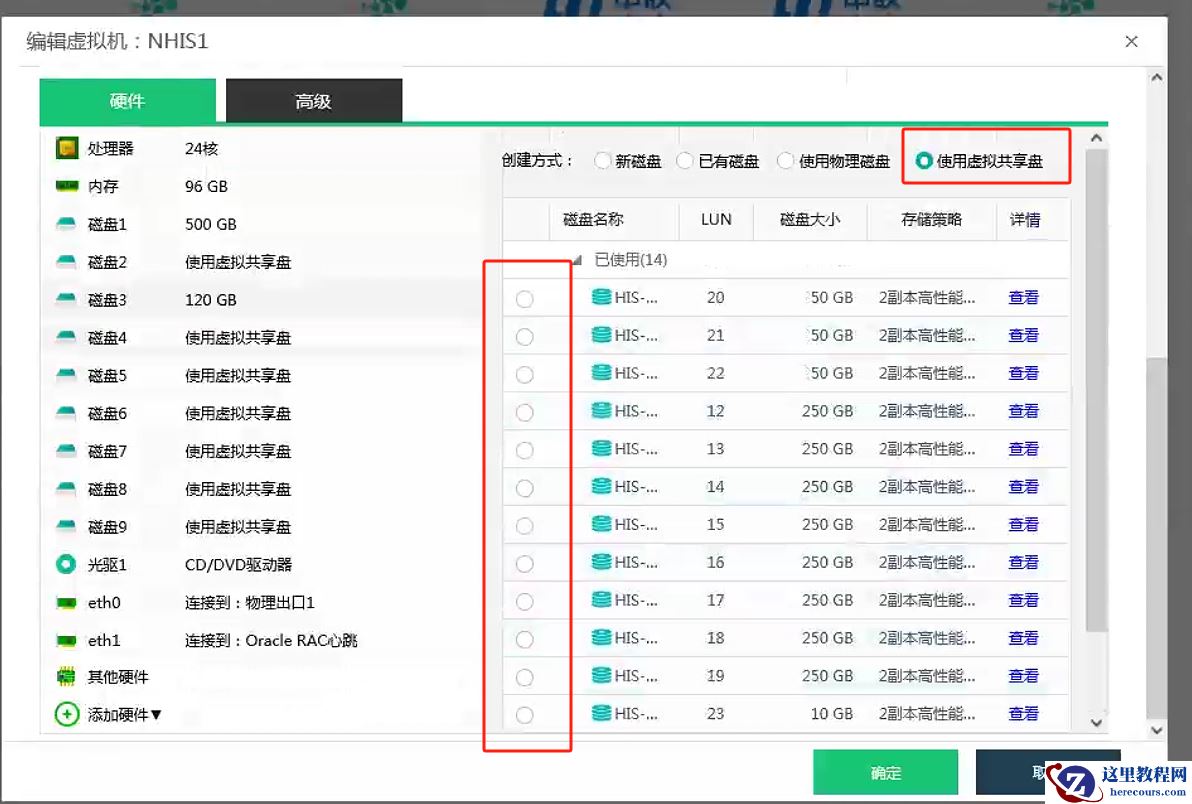1192x804 pixels.
Task: Switch to the 硬件 tab
Action: tap(127, 101)
